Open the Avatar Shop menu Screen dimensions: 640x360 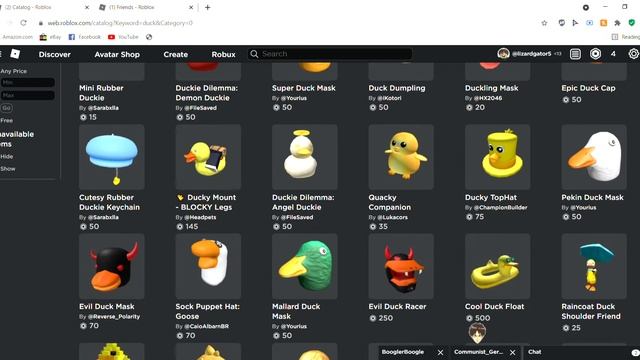[x=117, y=54]
